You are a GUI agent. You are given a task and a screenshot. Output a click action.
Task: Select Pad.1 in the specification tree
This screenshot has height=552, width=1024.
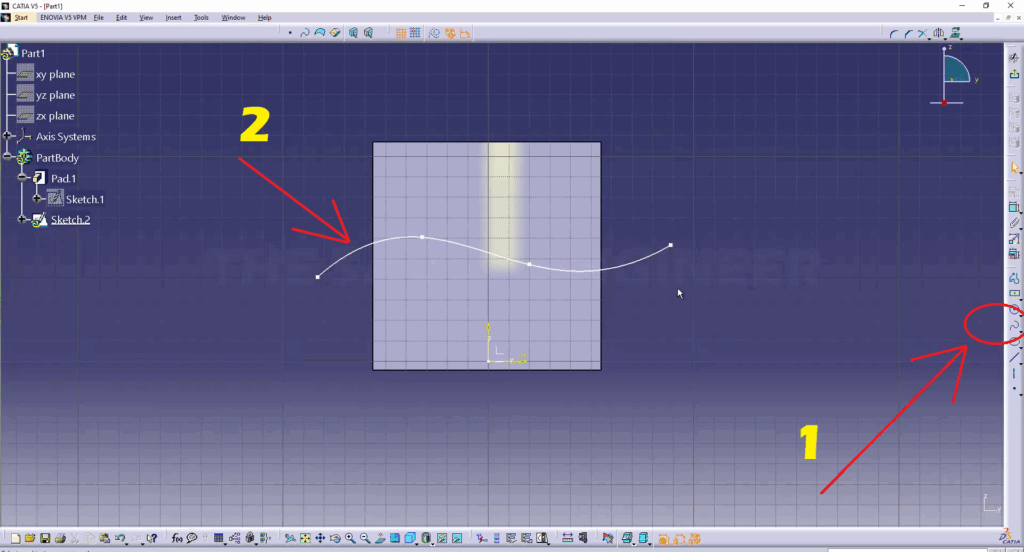pyautogui.click(x=64, y=179)
